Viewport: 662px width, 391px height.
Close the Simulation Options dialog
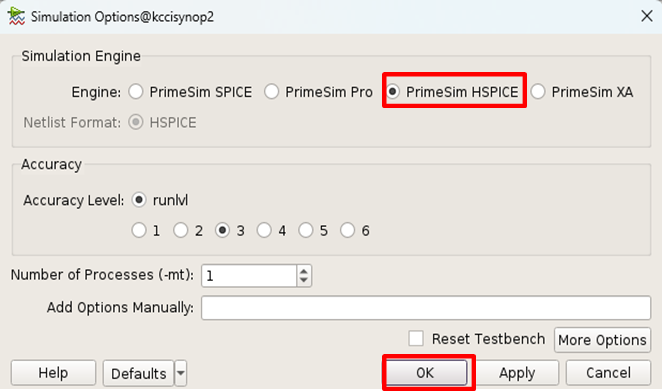click(646, 16)
